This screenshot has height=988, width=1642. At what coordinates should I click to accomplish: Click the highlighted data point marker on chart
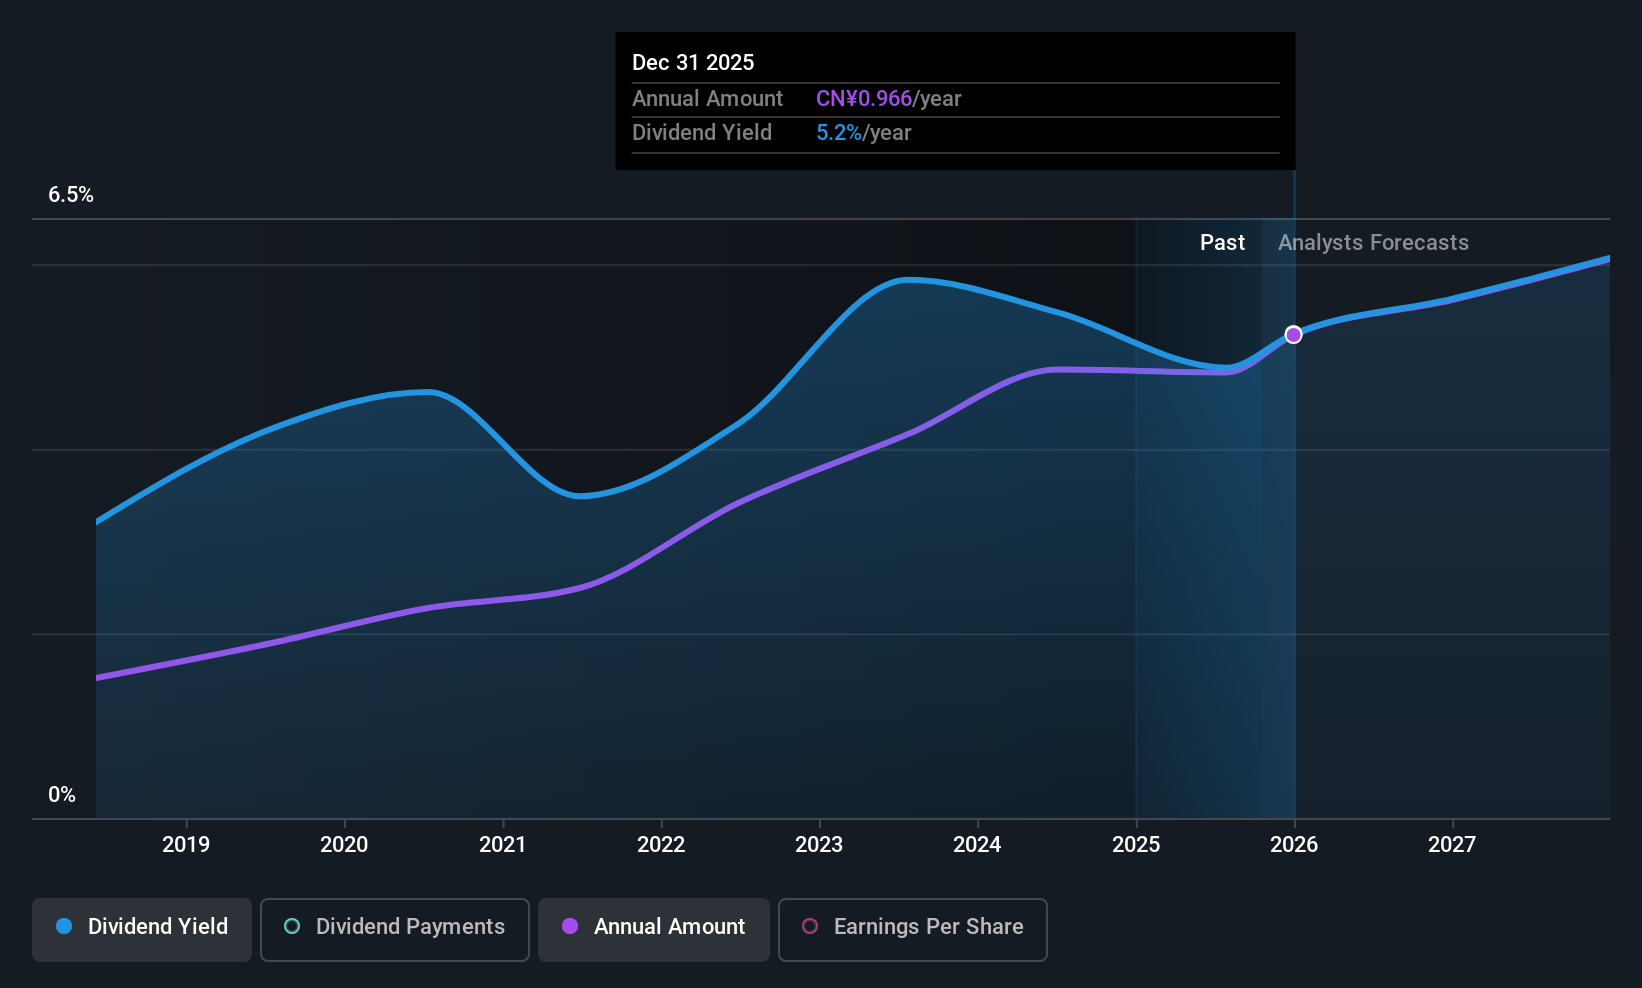click(1293, 335)
